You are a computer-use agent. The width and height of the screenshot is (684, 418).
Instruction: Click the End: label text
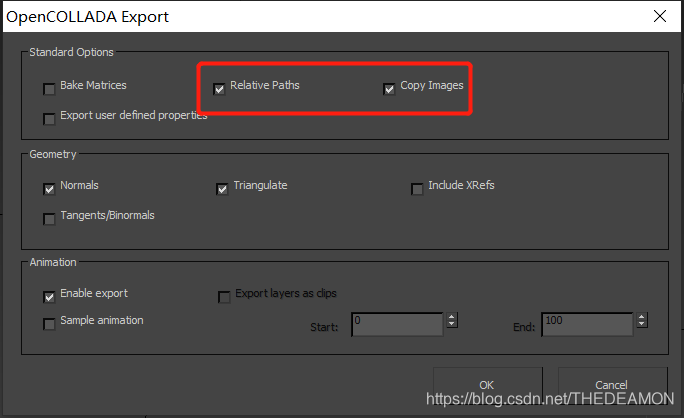pyautogui.click(x=524, y=327)
